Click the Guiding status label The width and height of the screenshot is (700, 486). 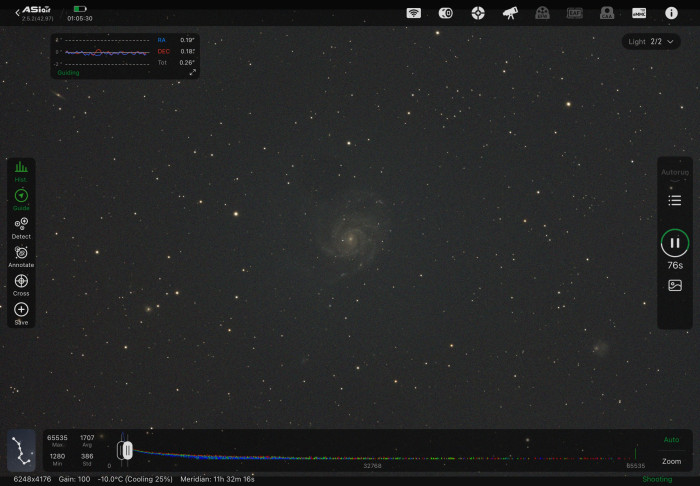68,72
